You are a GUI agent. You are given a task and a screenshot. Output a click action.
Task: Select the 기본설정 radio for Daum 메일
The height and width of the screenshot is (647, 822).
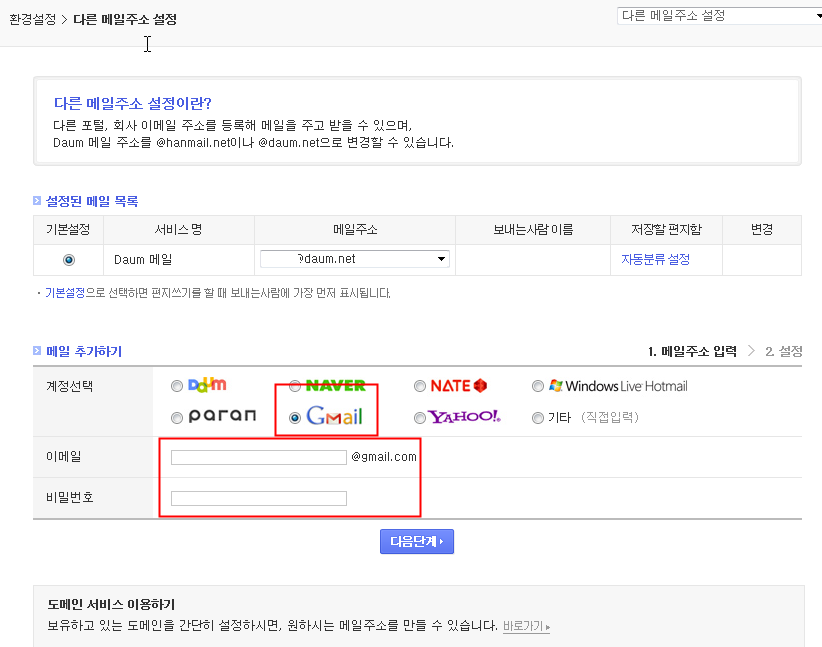click(69, 260)
